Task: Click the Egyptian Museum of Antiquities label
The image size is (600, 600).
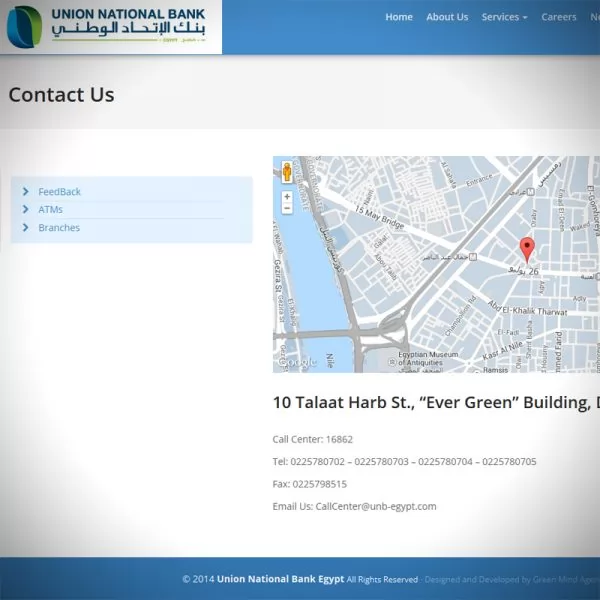Action: click(x=427, y=359)
